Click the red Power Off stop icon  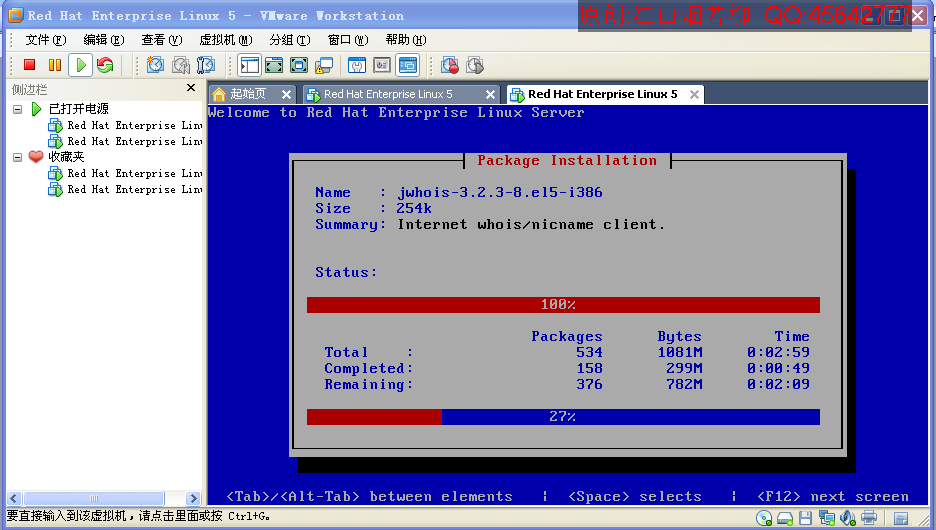point(29,64)
